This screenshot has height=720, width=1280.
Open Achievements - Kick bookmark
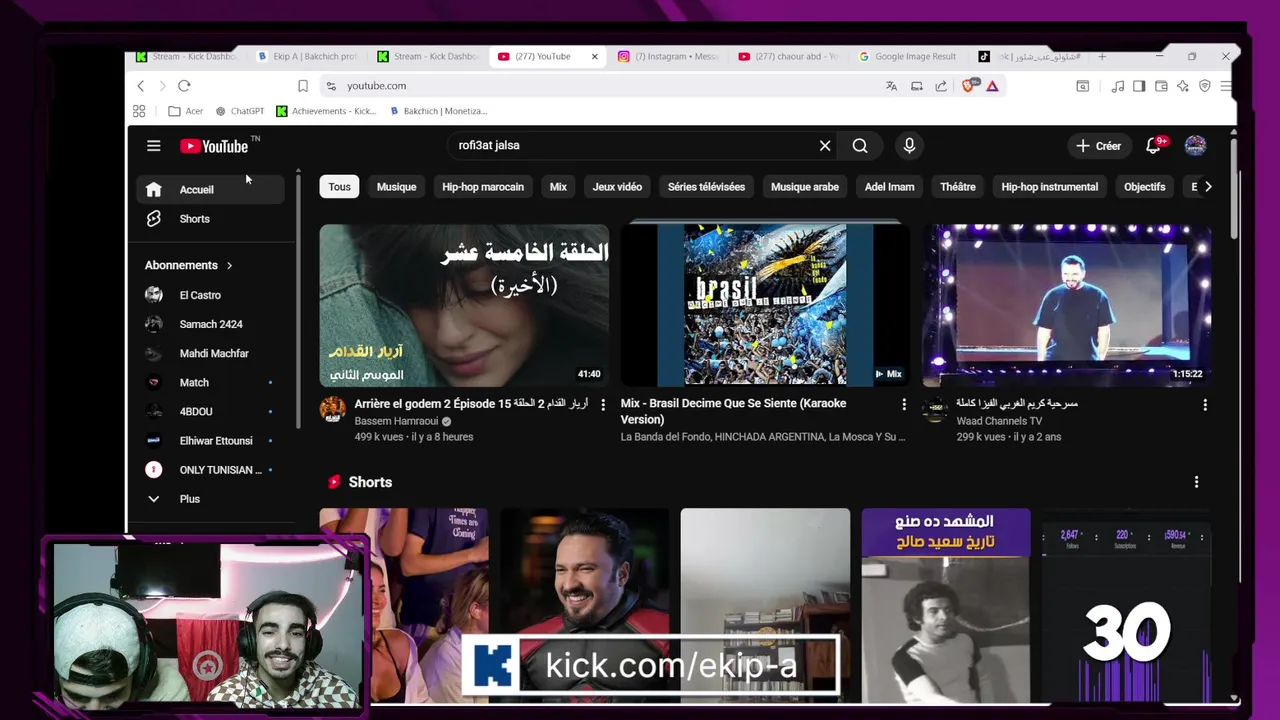(326, 111)
